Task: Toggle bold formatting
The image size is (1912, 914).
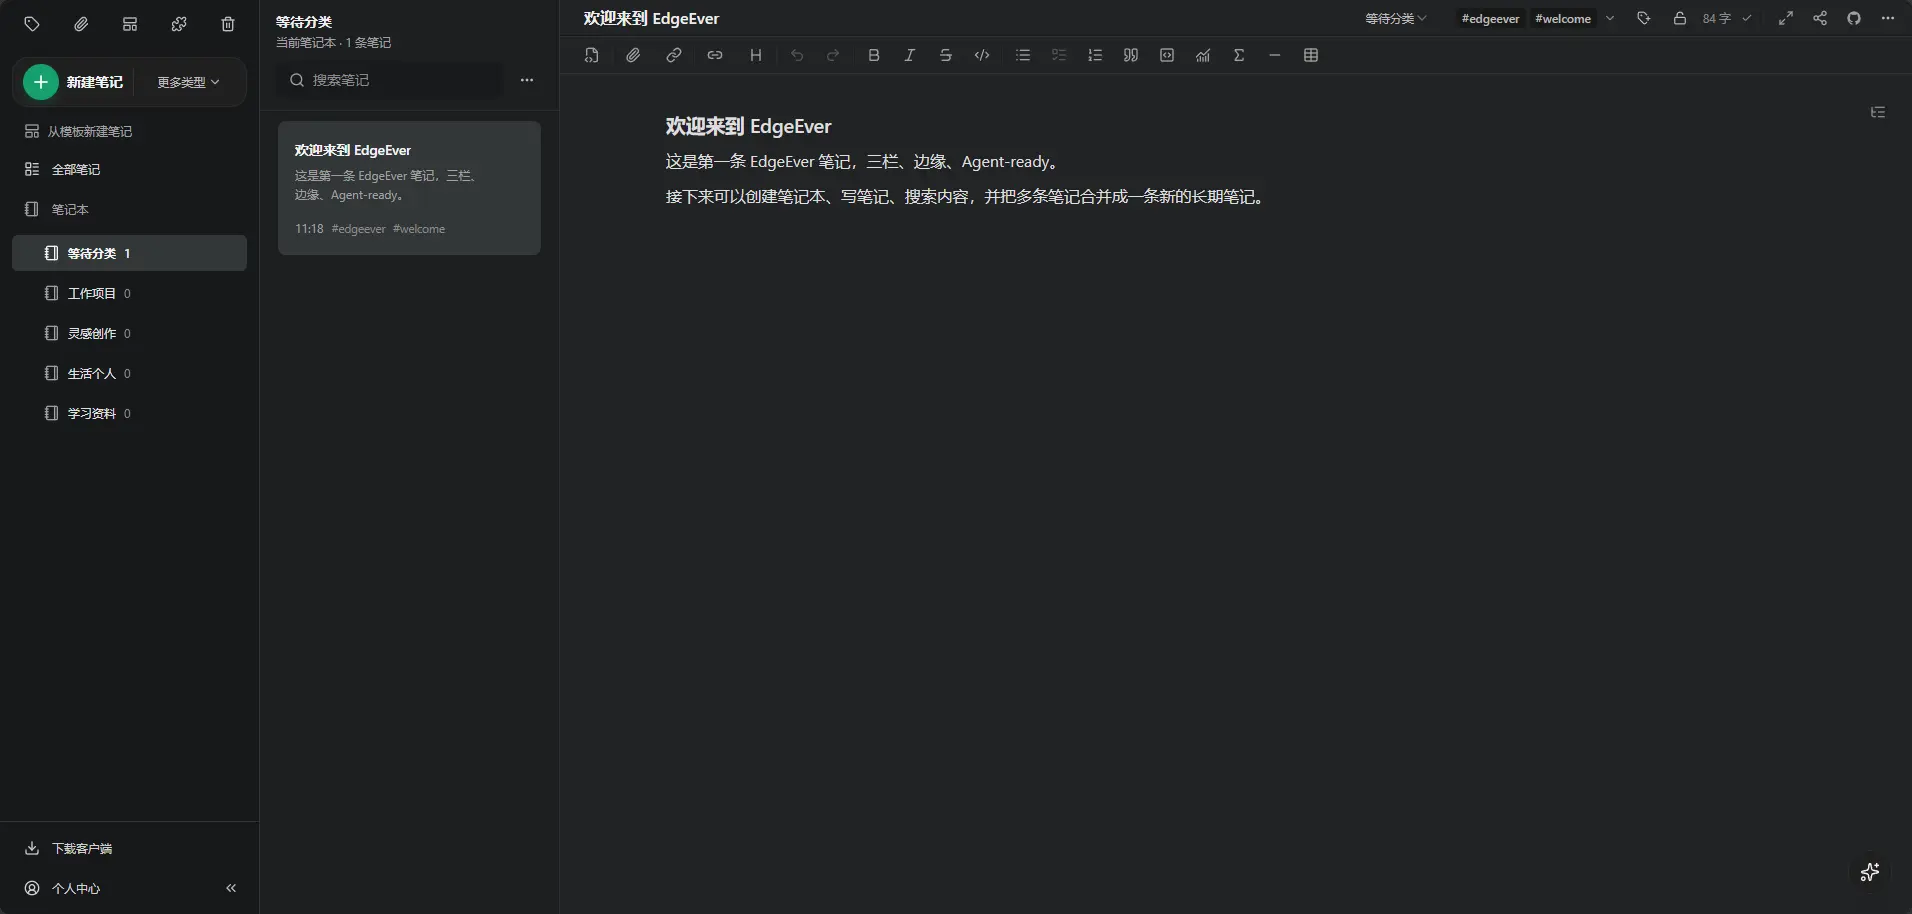Action: pyautogui.click(x=874, y=55)
